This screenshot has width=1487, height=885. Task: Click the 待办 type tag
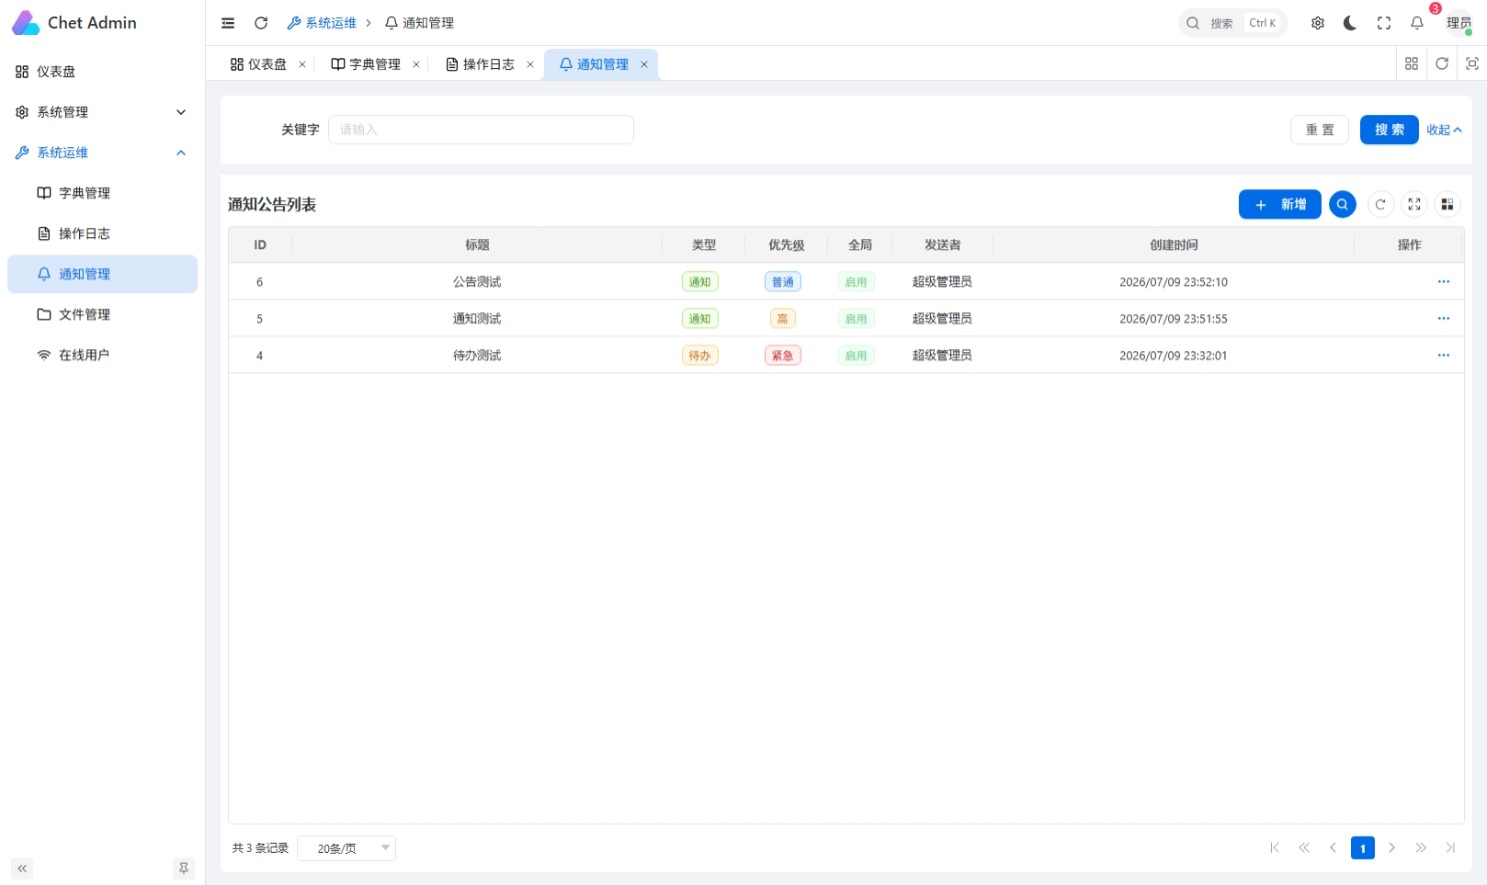700,355
